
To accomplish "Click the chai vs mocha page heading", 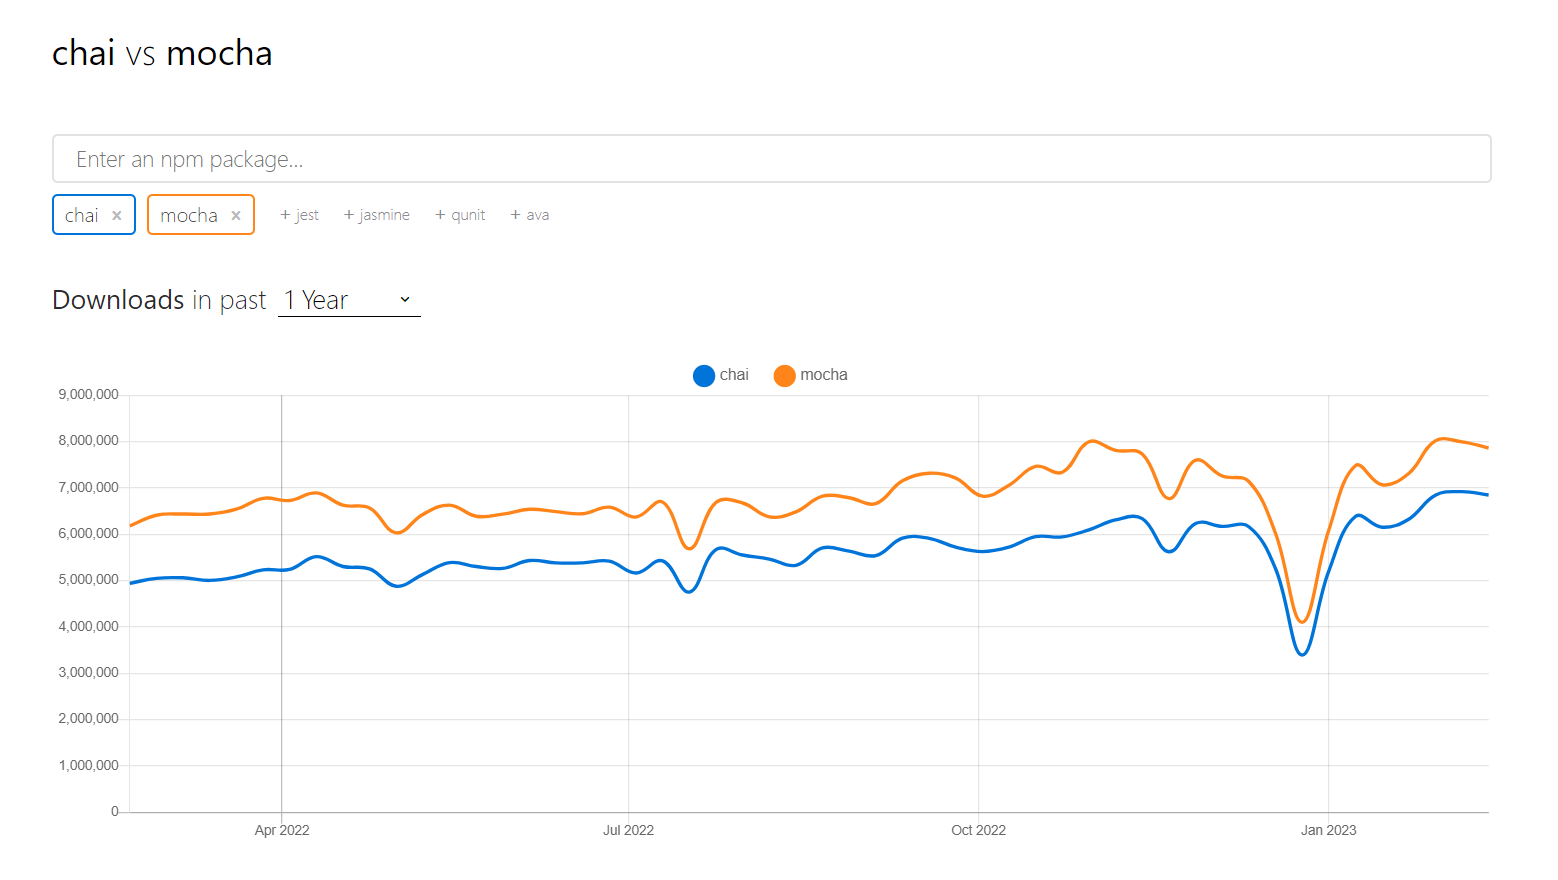I will click(162, 54).
